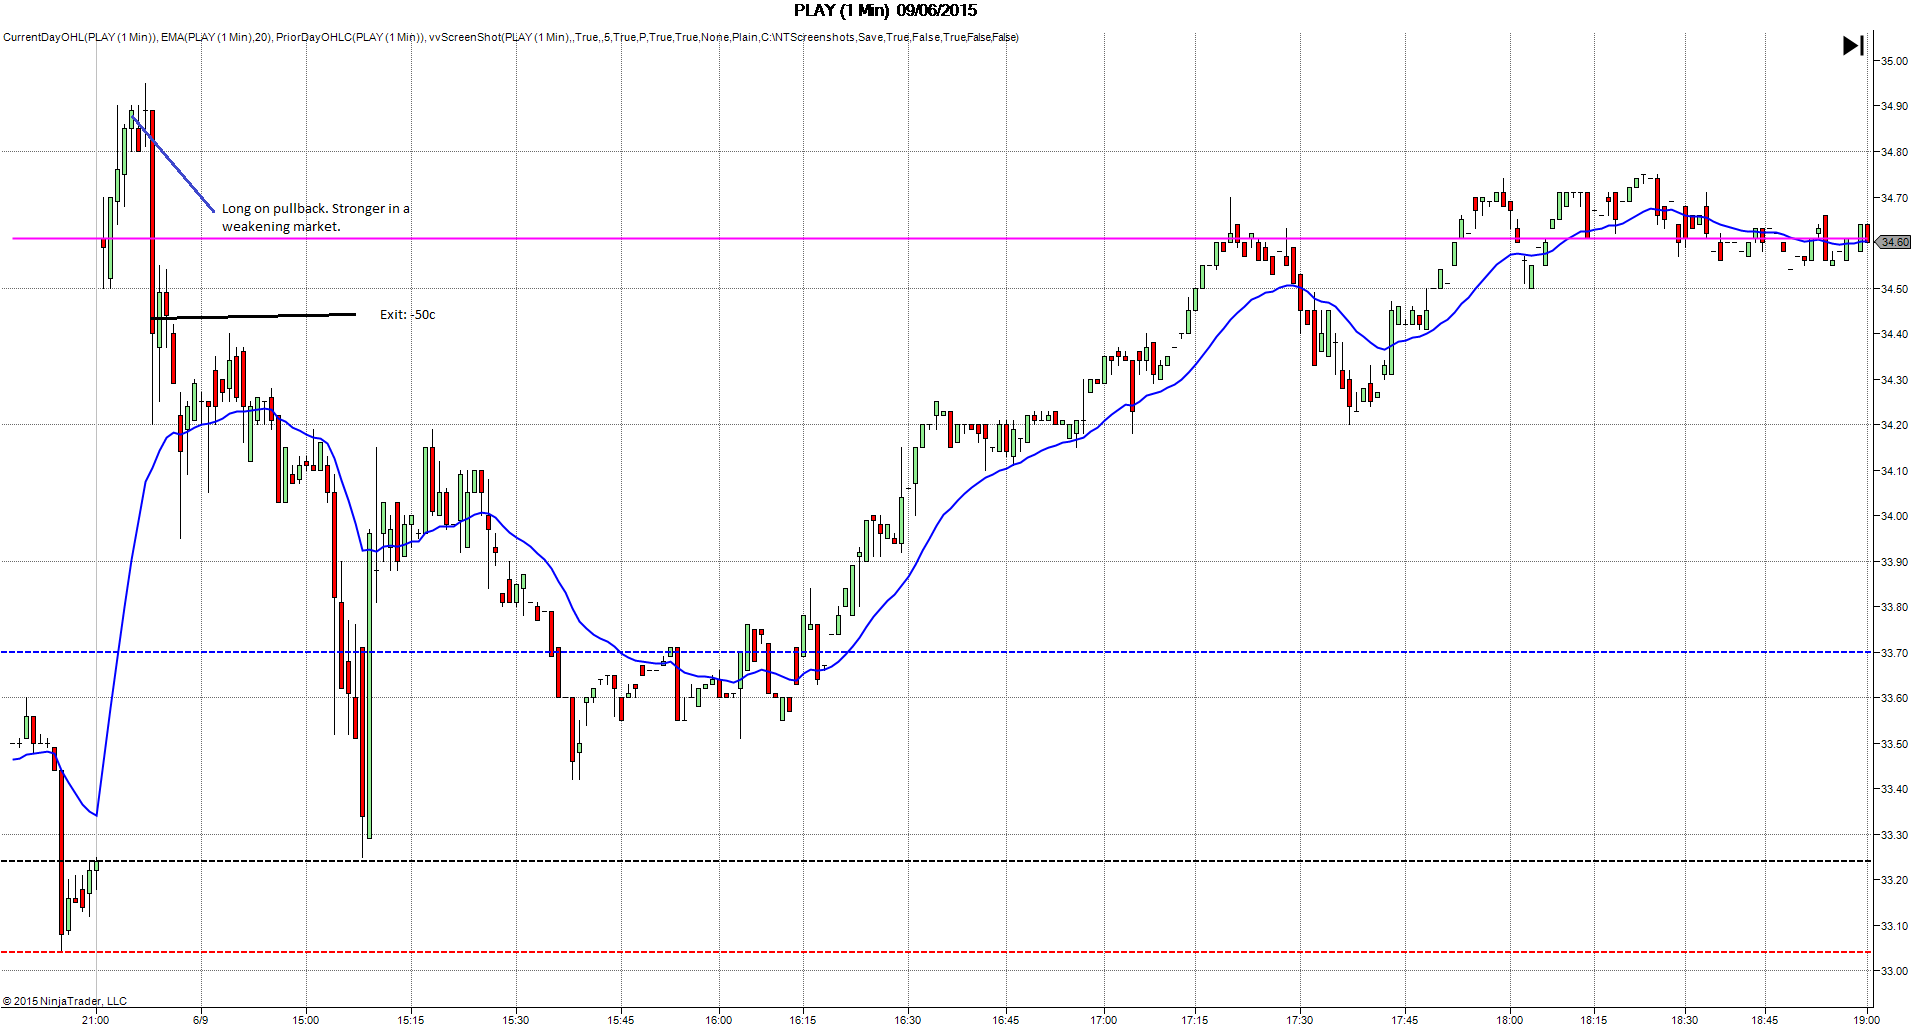
Task: Click the 33.70 price axis label
Action: [x=1894, y=653]
